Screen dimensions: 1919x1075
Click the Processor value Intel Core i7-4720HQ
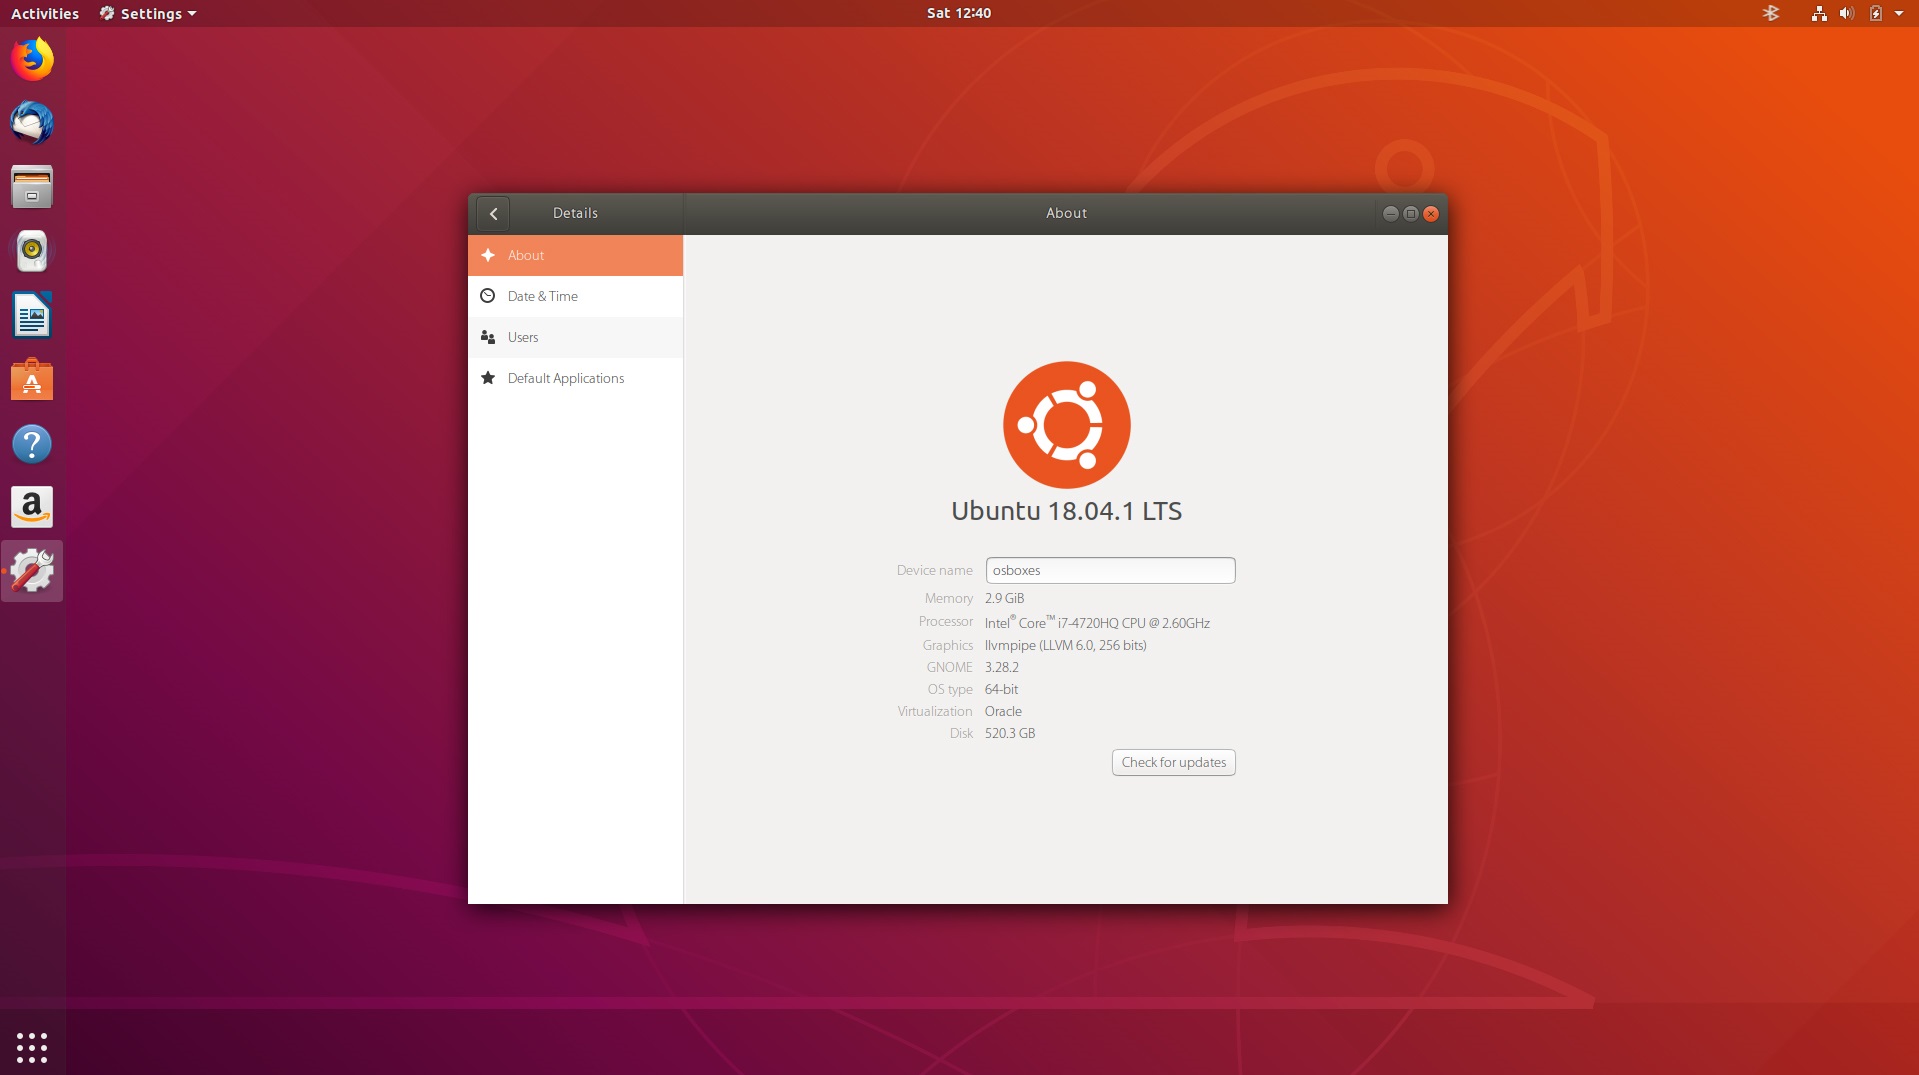click(x=1097, y=622)
